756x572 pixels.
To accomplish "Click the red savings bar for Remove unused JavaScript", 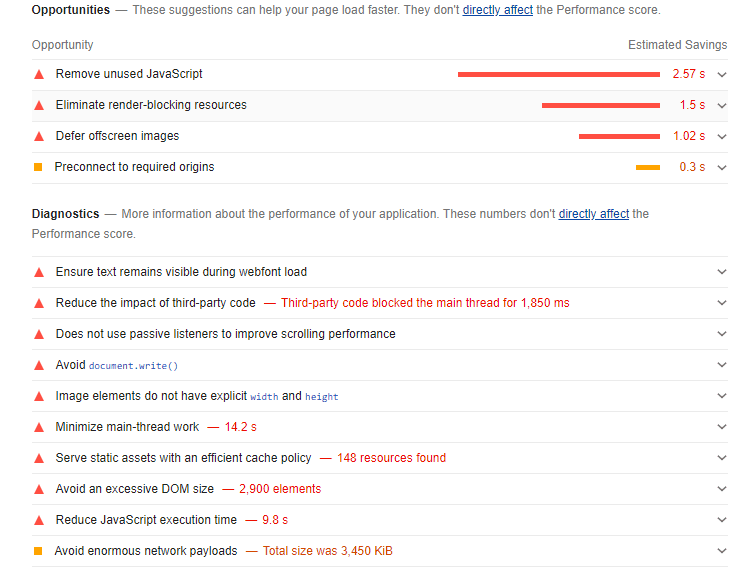I will point(558,74).
